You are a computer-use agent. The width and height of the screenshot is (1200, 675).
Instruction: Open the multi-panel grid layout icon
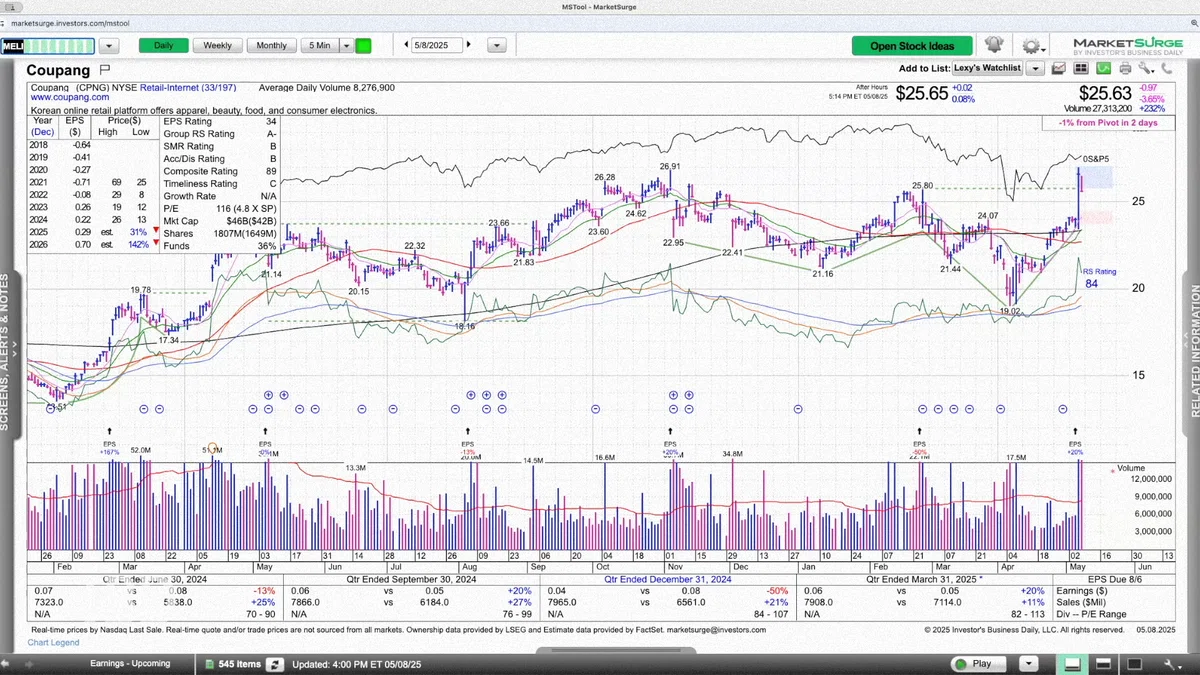[x=1080, y=68]
